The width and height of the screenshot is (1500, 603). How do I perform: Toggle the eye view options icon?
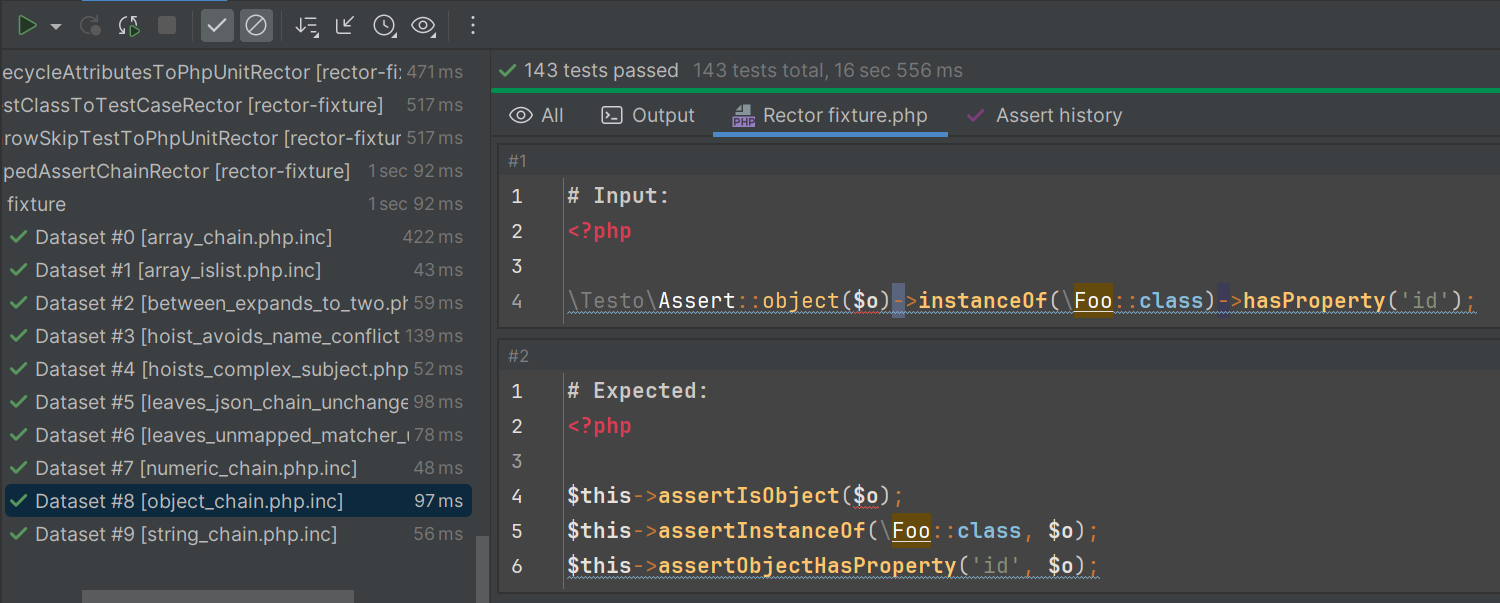click(x=423, y=26)
